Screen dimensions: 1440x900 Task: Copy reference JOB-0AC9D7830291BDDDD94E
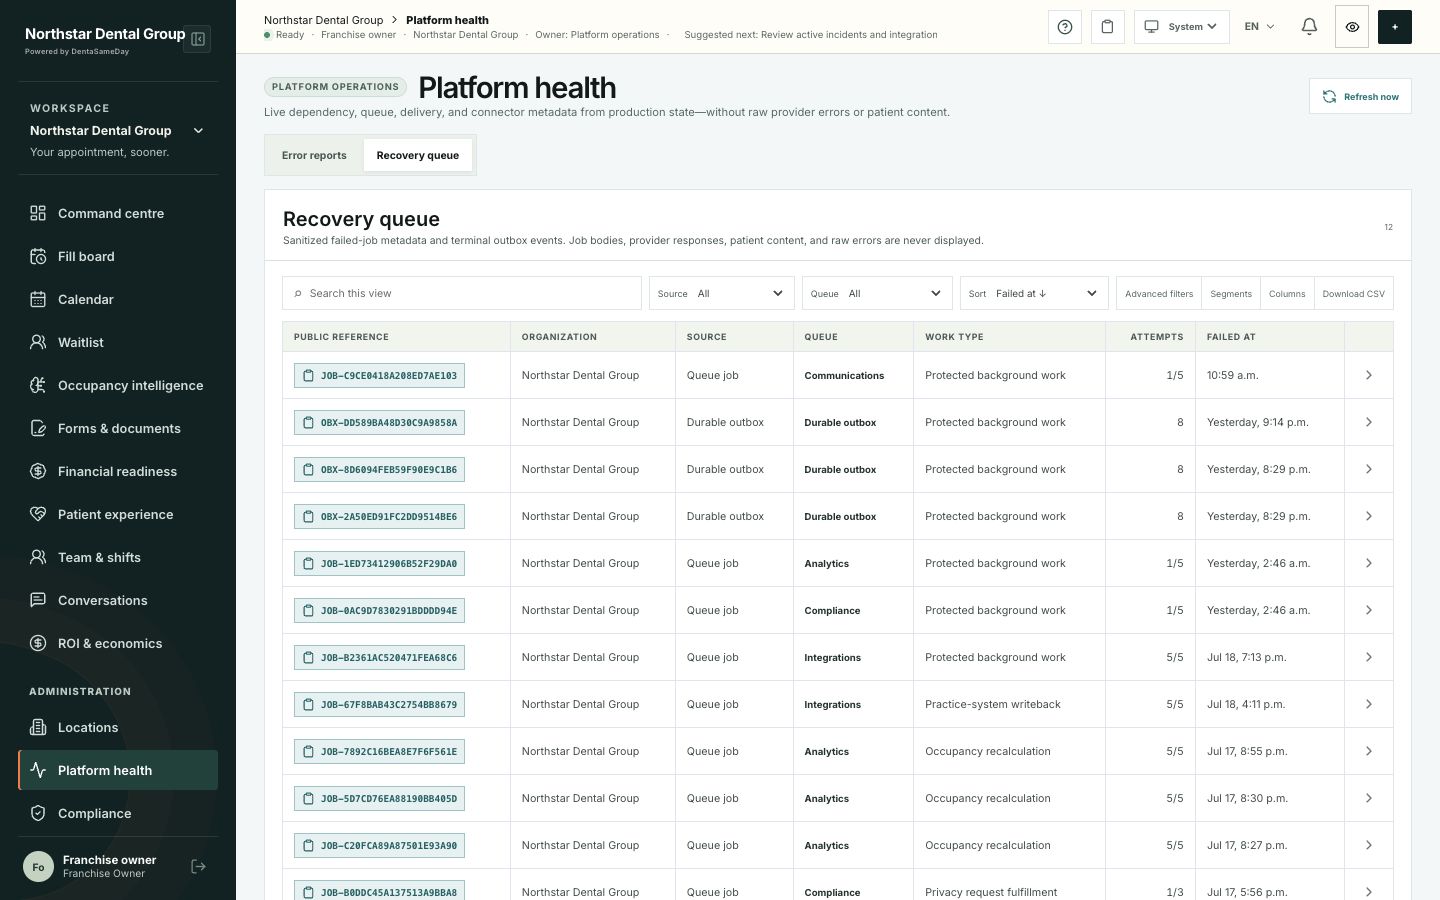pyautogui.click(x=379, y=611)
